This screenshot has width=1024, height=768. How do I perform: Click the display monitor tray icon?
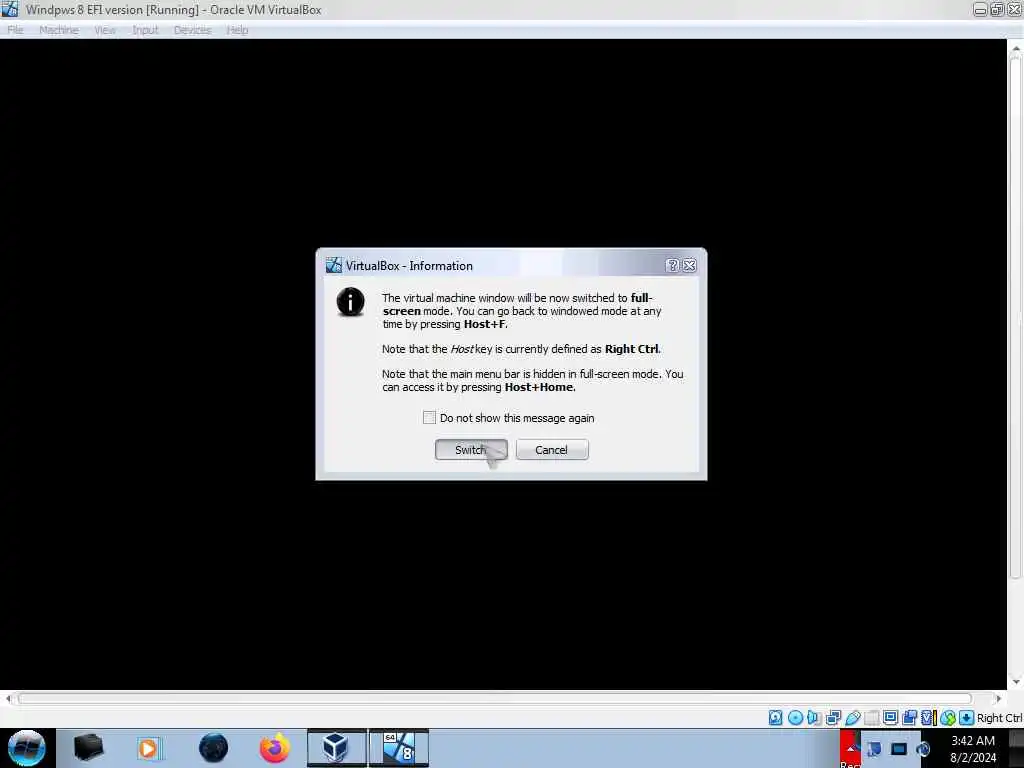point(899,749)
